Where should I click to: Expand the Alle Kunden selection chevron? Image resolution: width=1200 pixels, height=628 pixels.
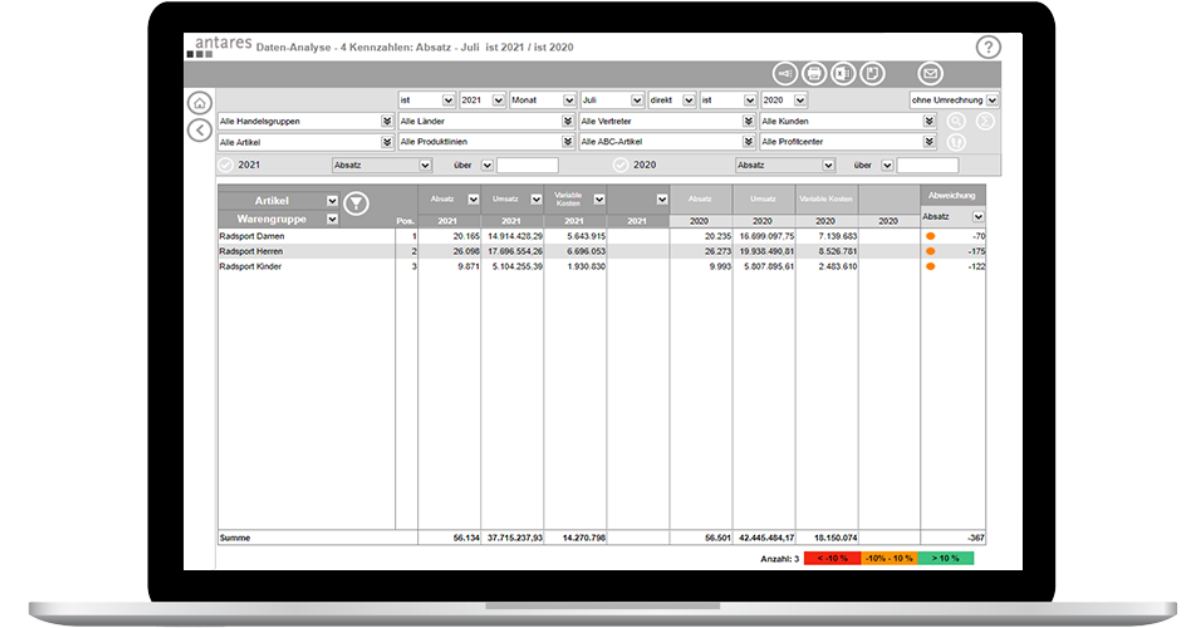point(927,120)
